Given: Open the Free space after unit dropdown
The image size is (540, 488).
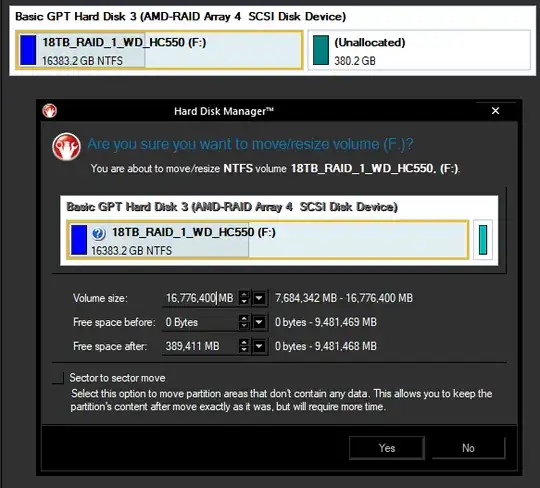Looking at the screenshot, I should pyautogui.click(x=259, y=346).
